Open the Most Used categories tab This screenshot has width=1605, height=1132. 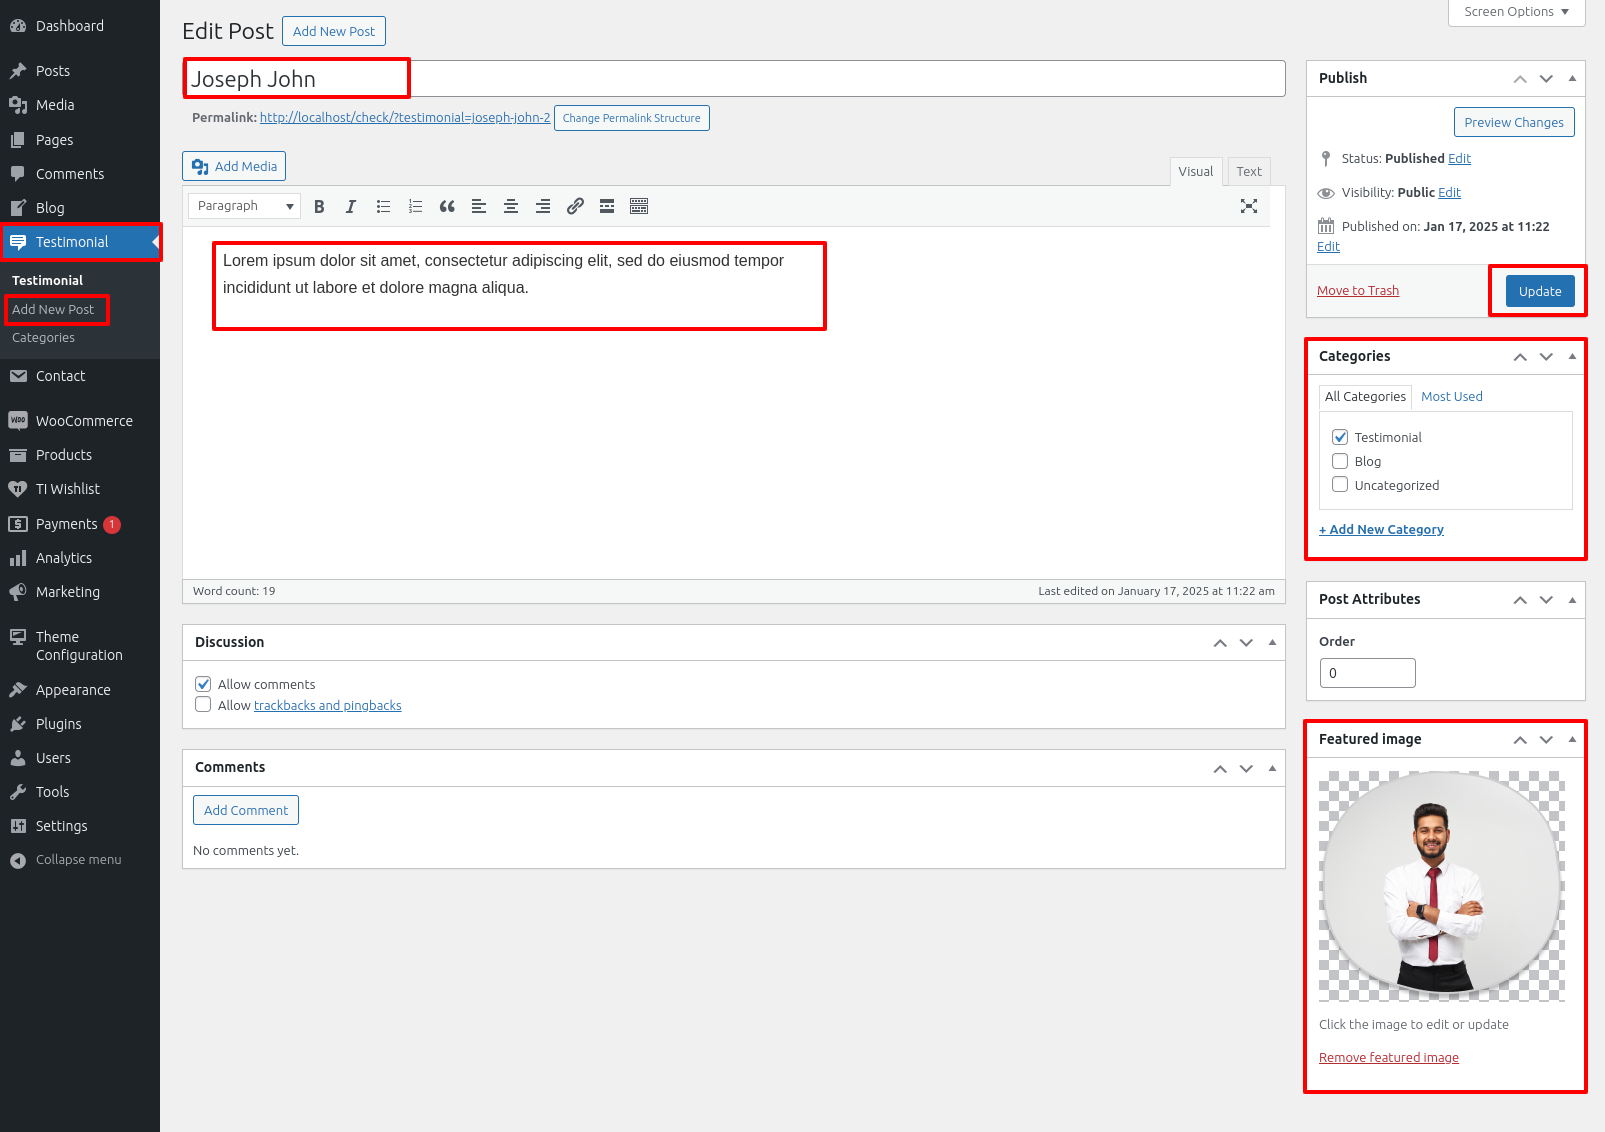pyautogui.click(x=1451, y=397)
